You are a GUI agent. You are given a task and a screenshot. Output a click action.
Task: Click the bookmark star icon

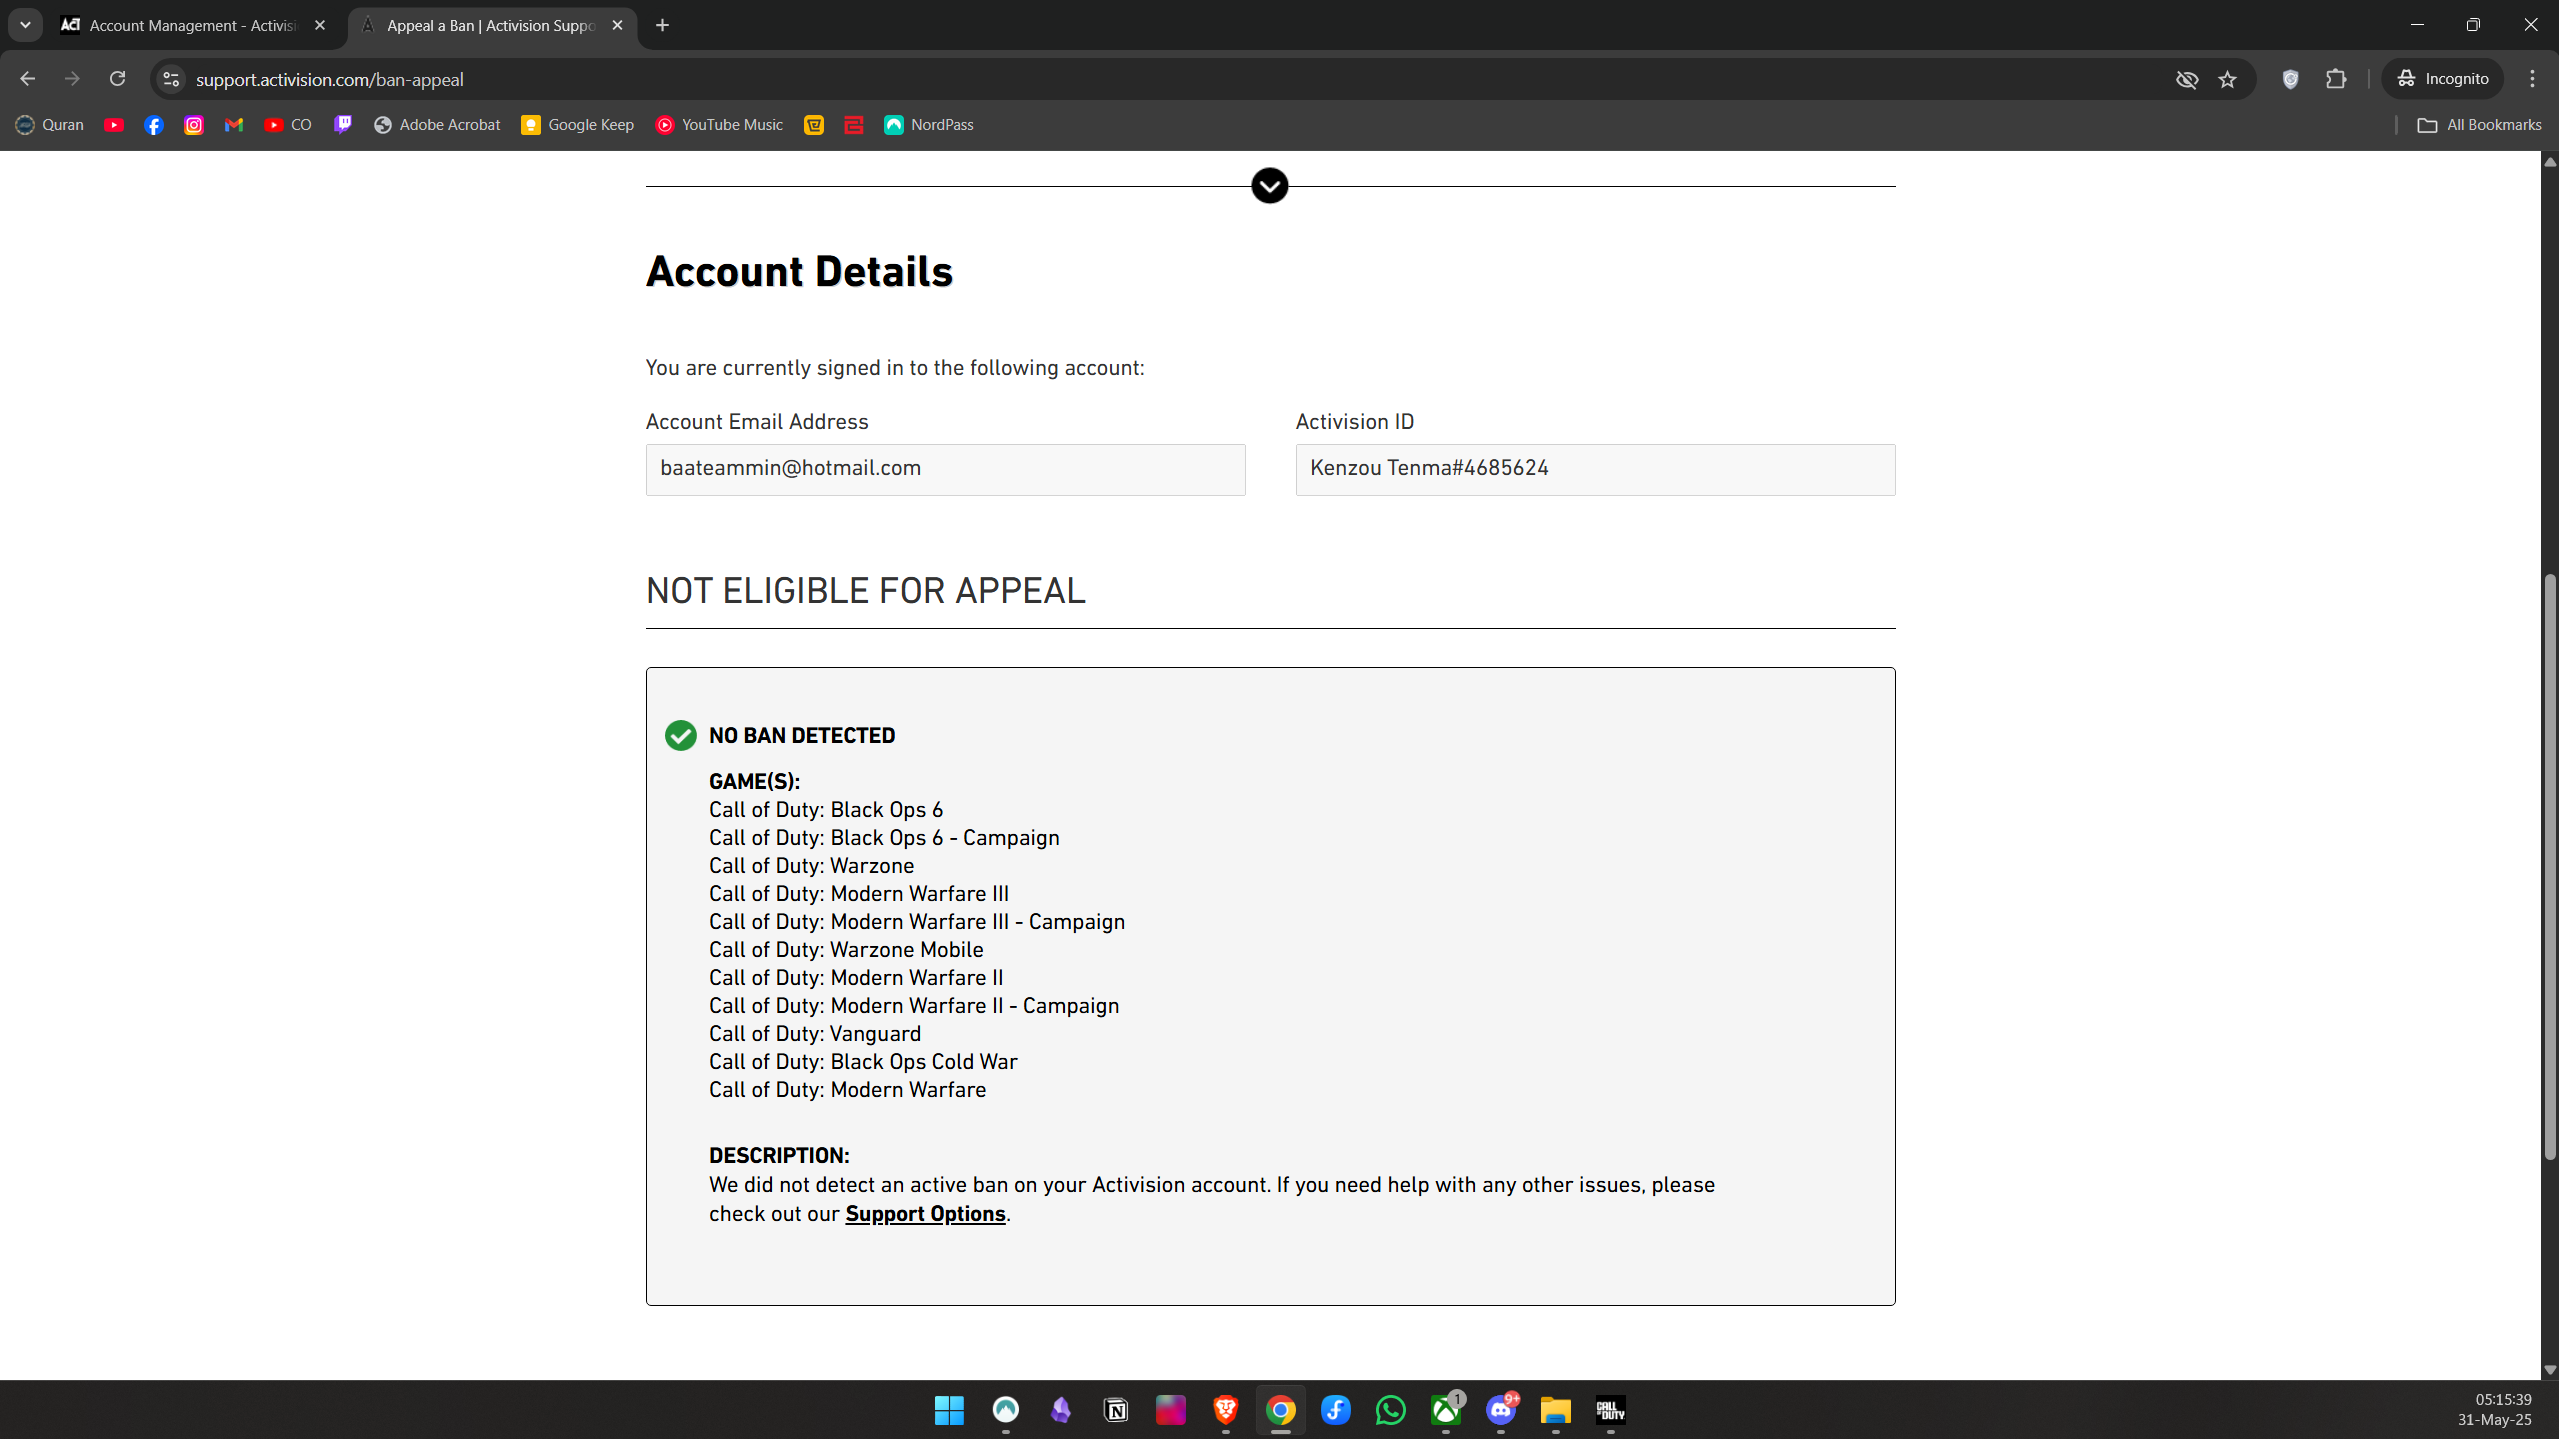pos(2227,79)
